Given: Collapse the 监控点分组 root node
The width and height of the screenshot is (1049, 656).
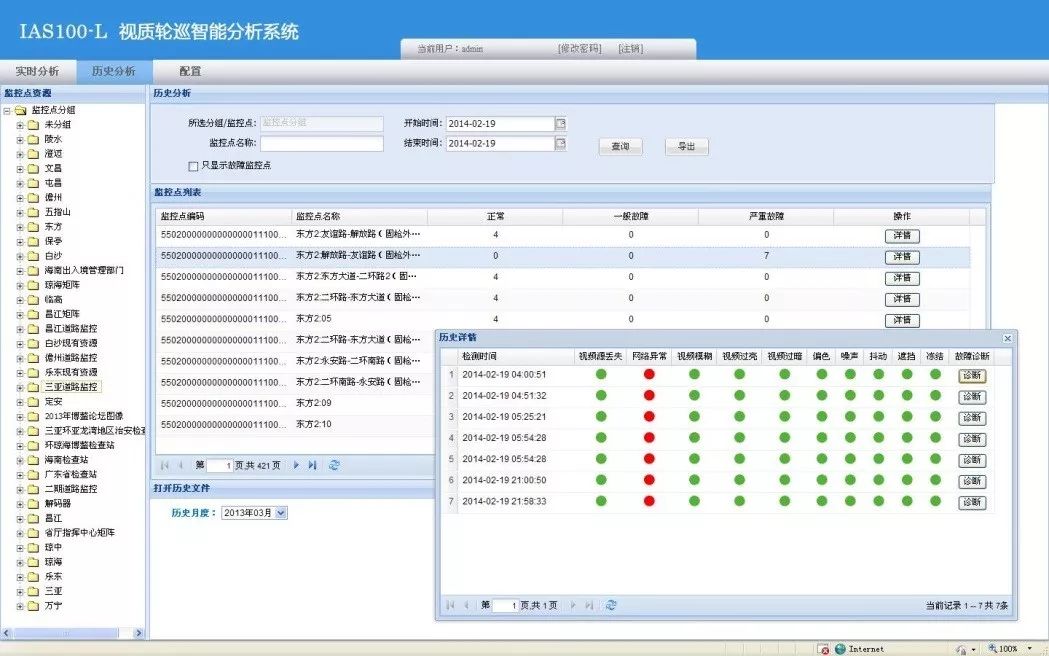Looking at the screenshot, I should click(7, 110).
